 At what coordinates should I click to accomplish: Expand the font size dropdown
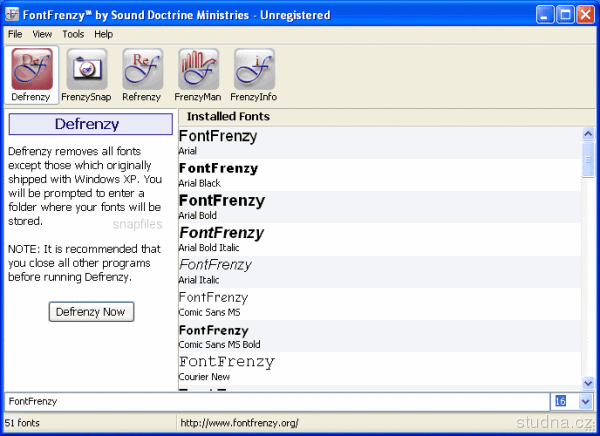[x=586, y=401]
